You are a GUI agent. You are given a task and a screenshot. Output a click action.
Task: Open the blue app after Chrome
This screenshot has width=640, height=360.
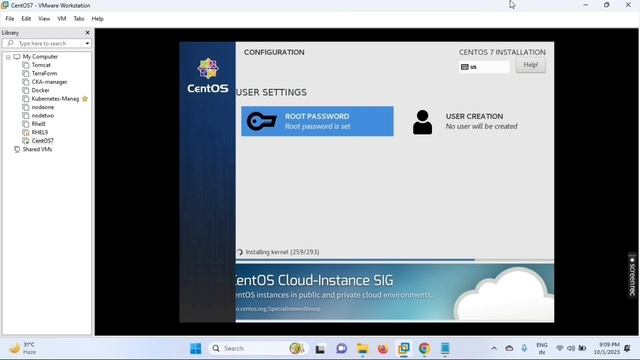coord(445,349)
